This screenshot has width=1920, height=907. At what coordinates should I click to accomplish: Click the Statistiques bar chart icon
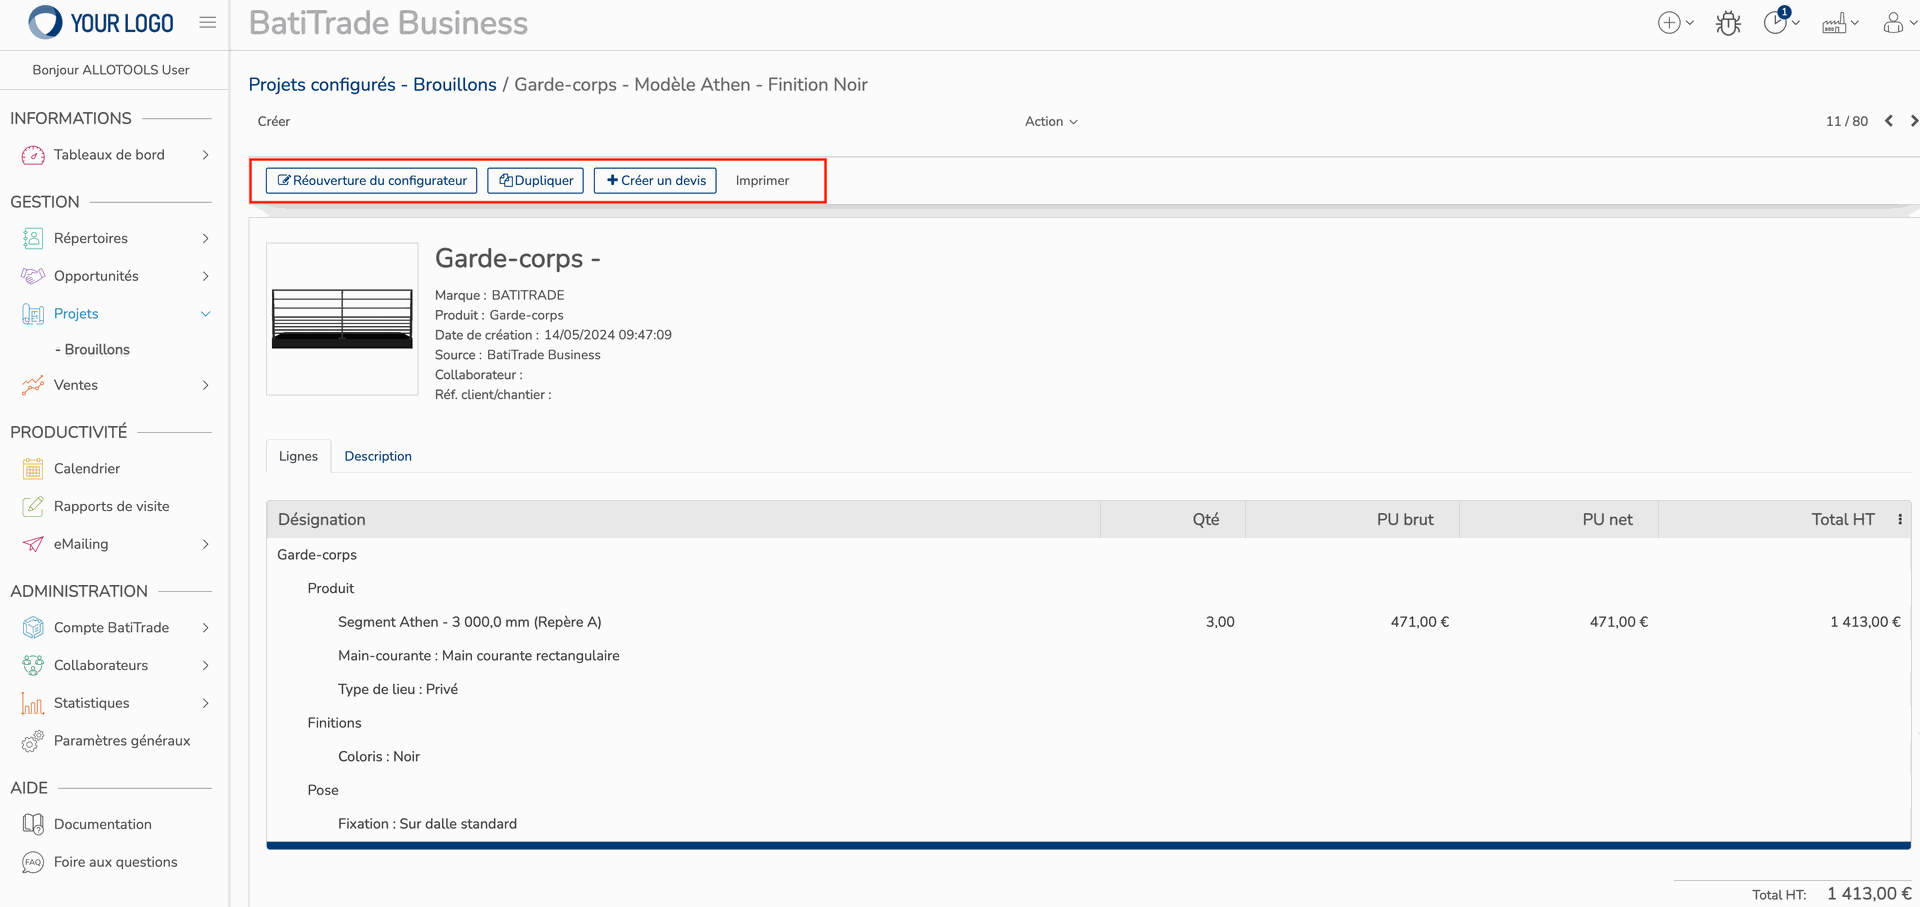click(x=33, y=703)
